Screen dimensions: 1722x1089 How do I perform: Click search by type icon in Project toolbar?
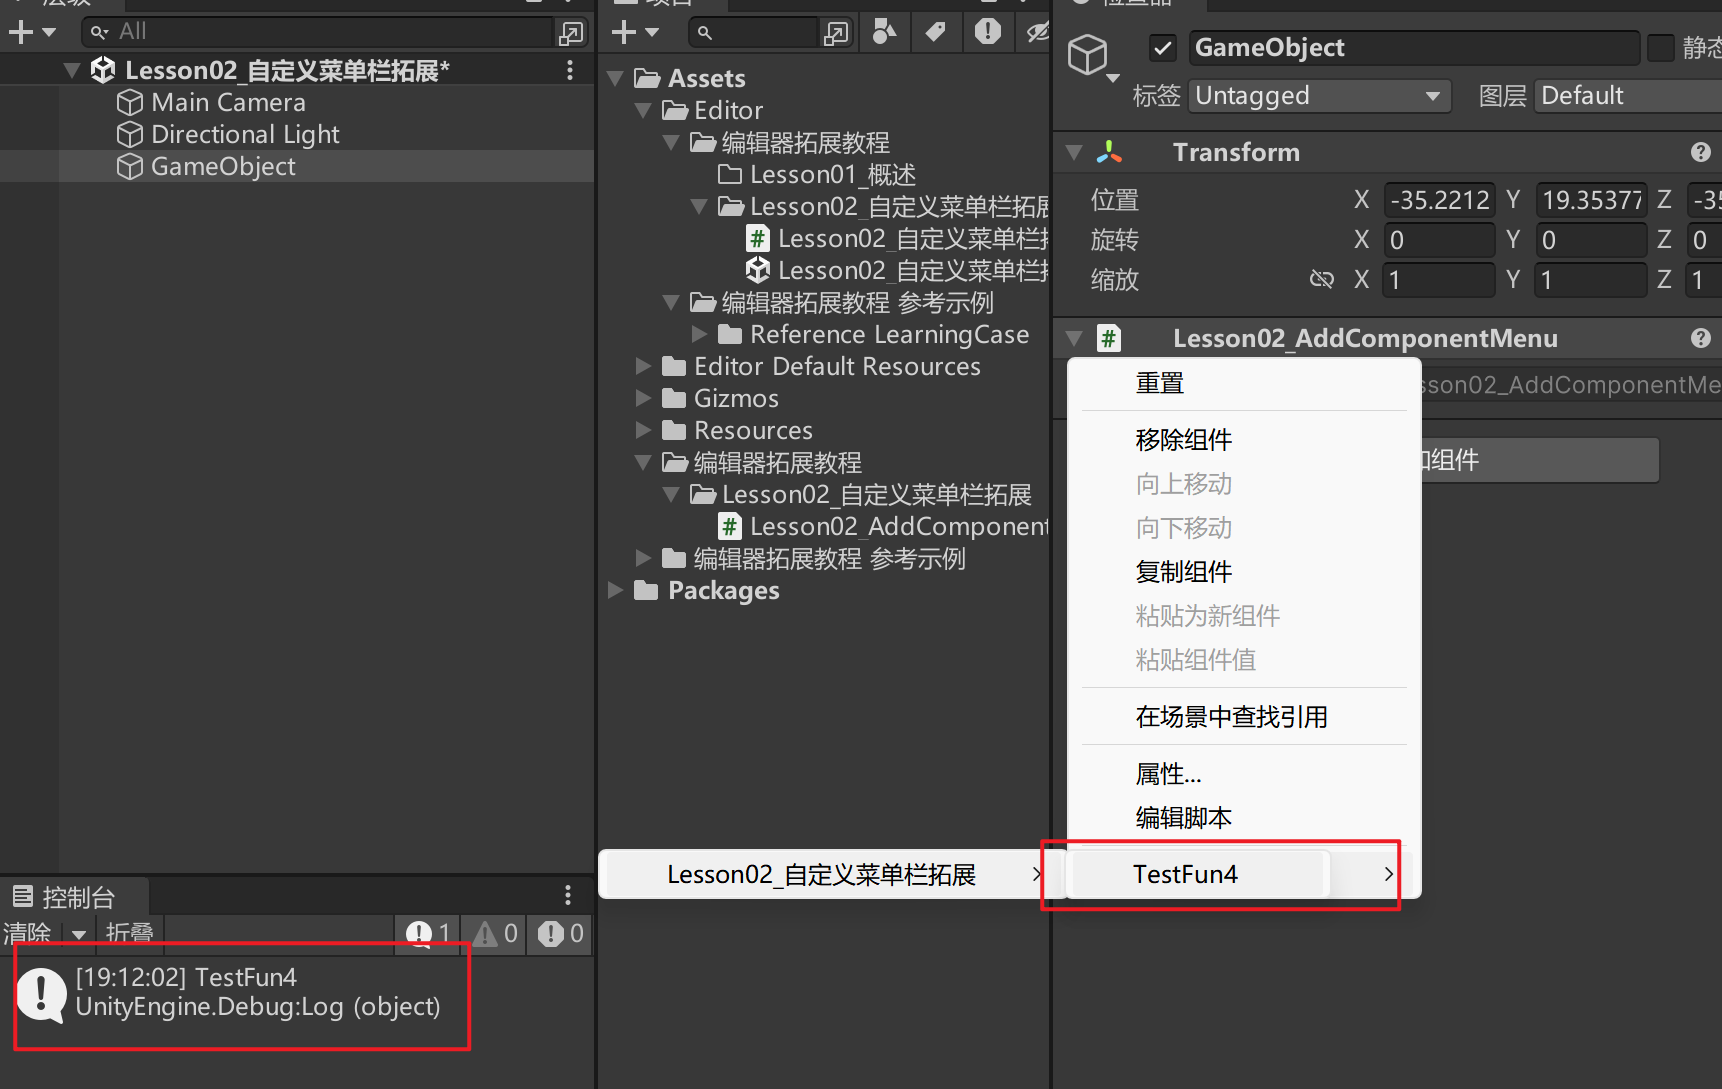pyautogui.click(x=884, y=32)
